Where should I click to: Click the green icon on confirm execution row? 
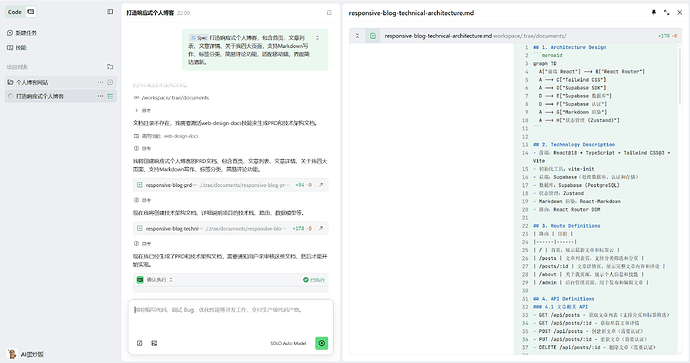coord(140,280)
